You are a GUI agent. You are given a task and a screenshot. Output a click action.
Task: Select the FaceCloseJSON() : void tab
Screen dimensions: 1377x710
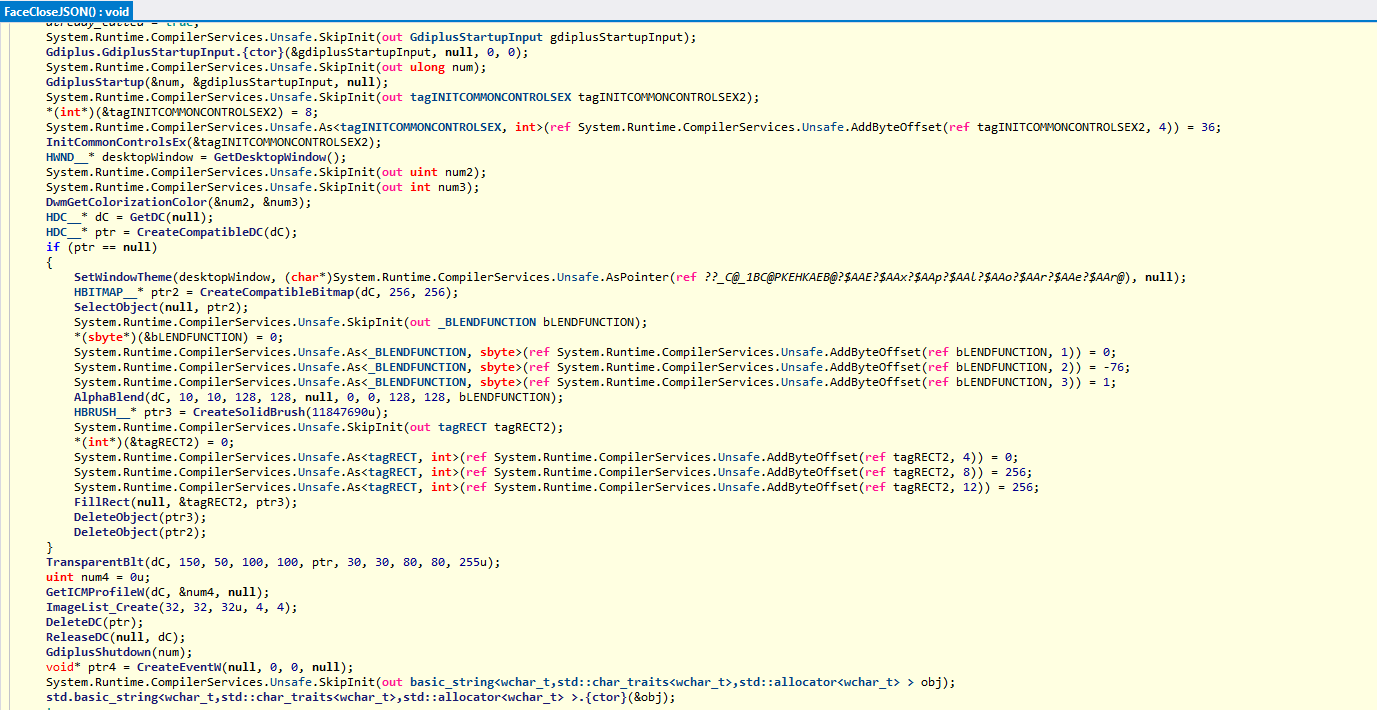point(66,9)
